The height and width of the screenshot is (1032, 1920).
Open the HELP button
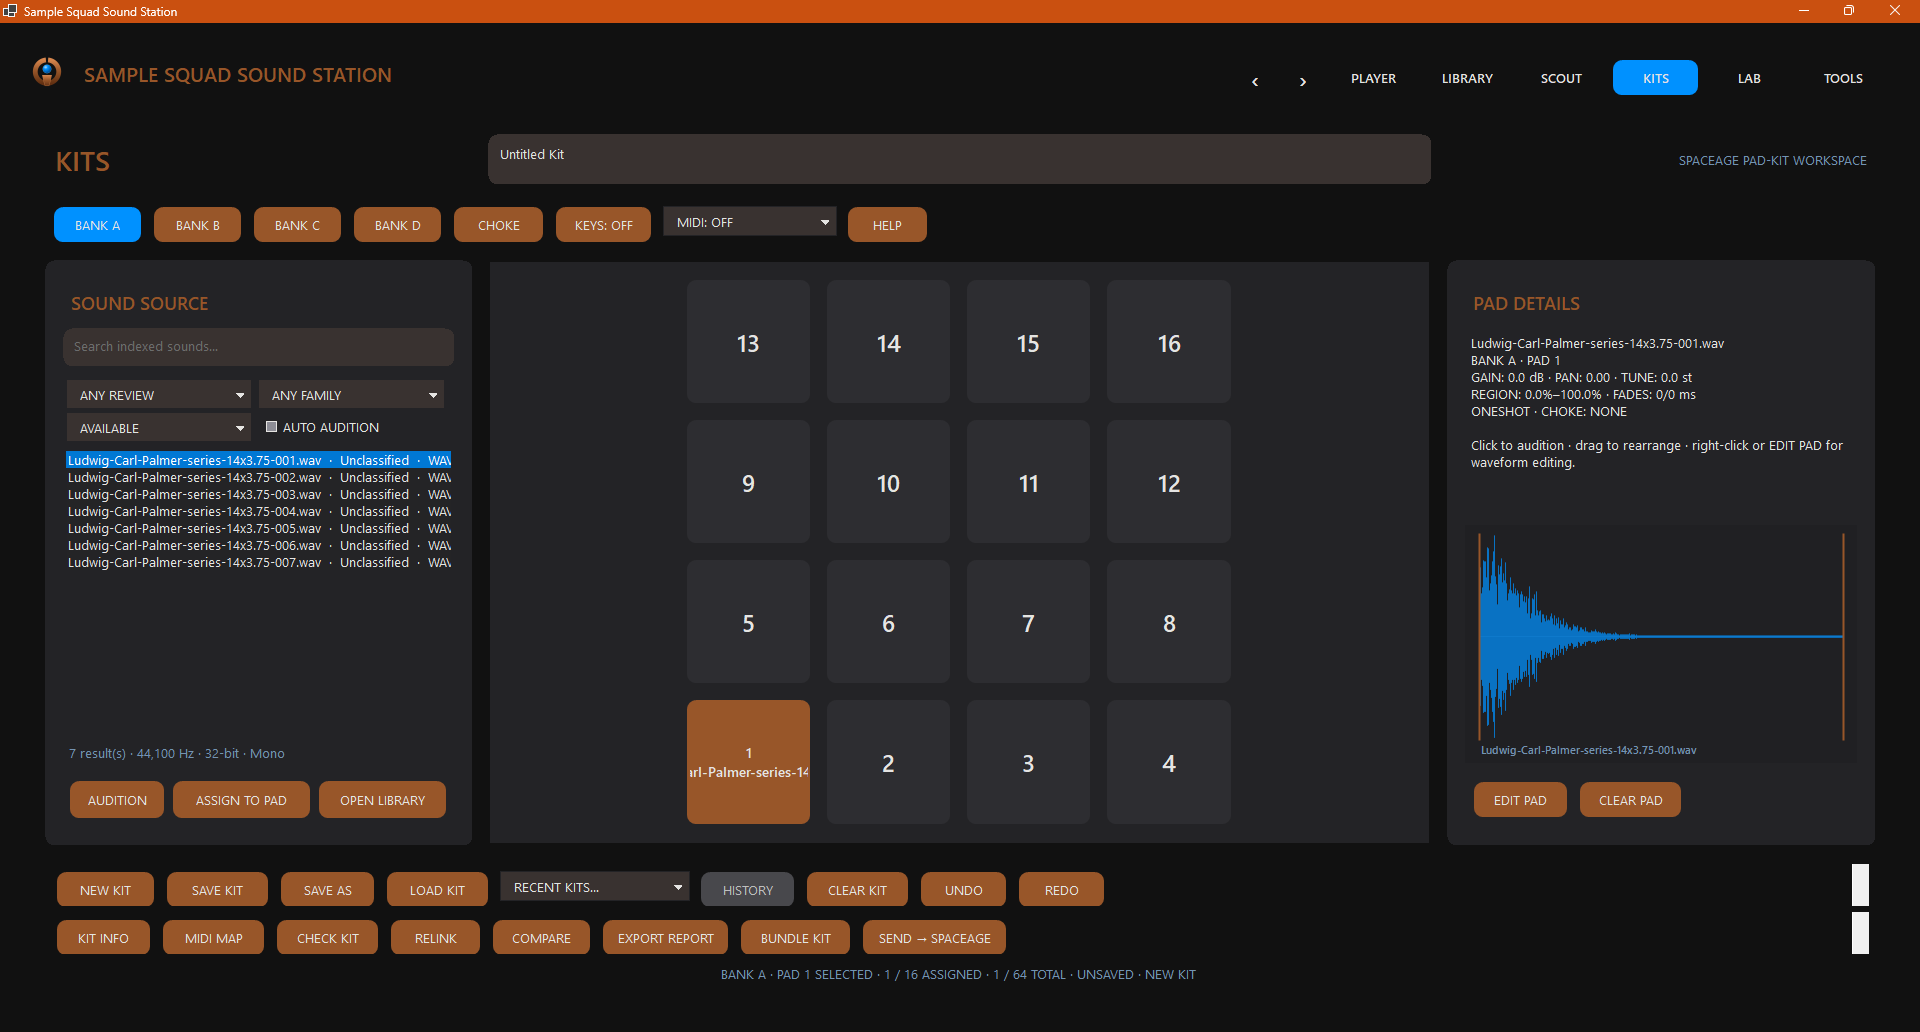[887, 225]
